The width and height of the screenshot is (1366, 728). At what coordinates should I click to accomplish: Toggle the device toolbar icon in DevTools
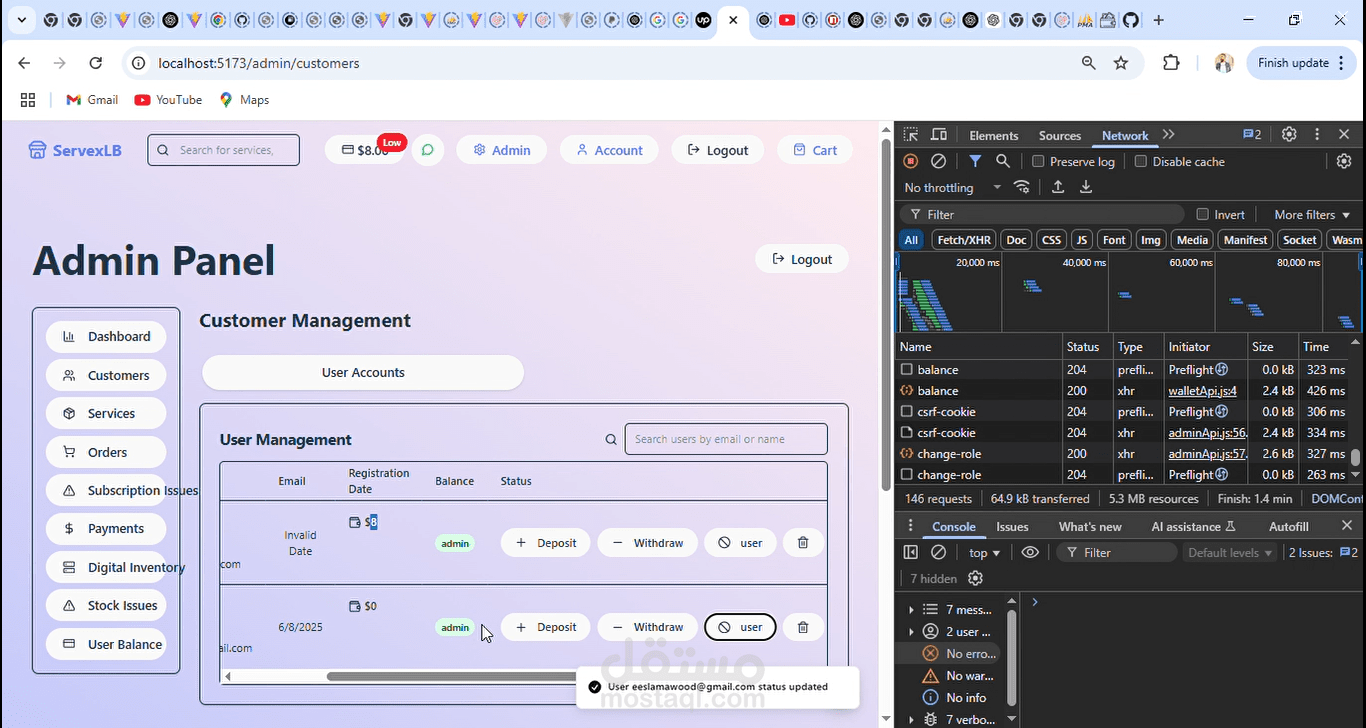pyautogui.click(x=939, y=135)
